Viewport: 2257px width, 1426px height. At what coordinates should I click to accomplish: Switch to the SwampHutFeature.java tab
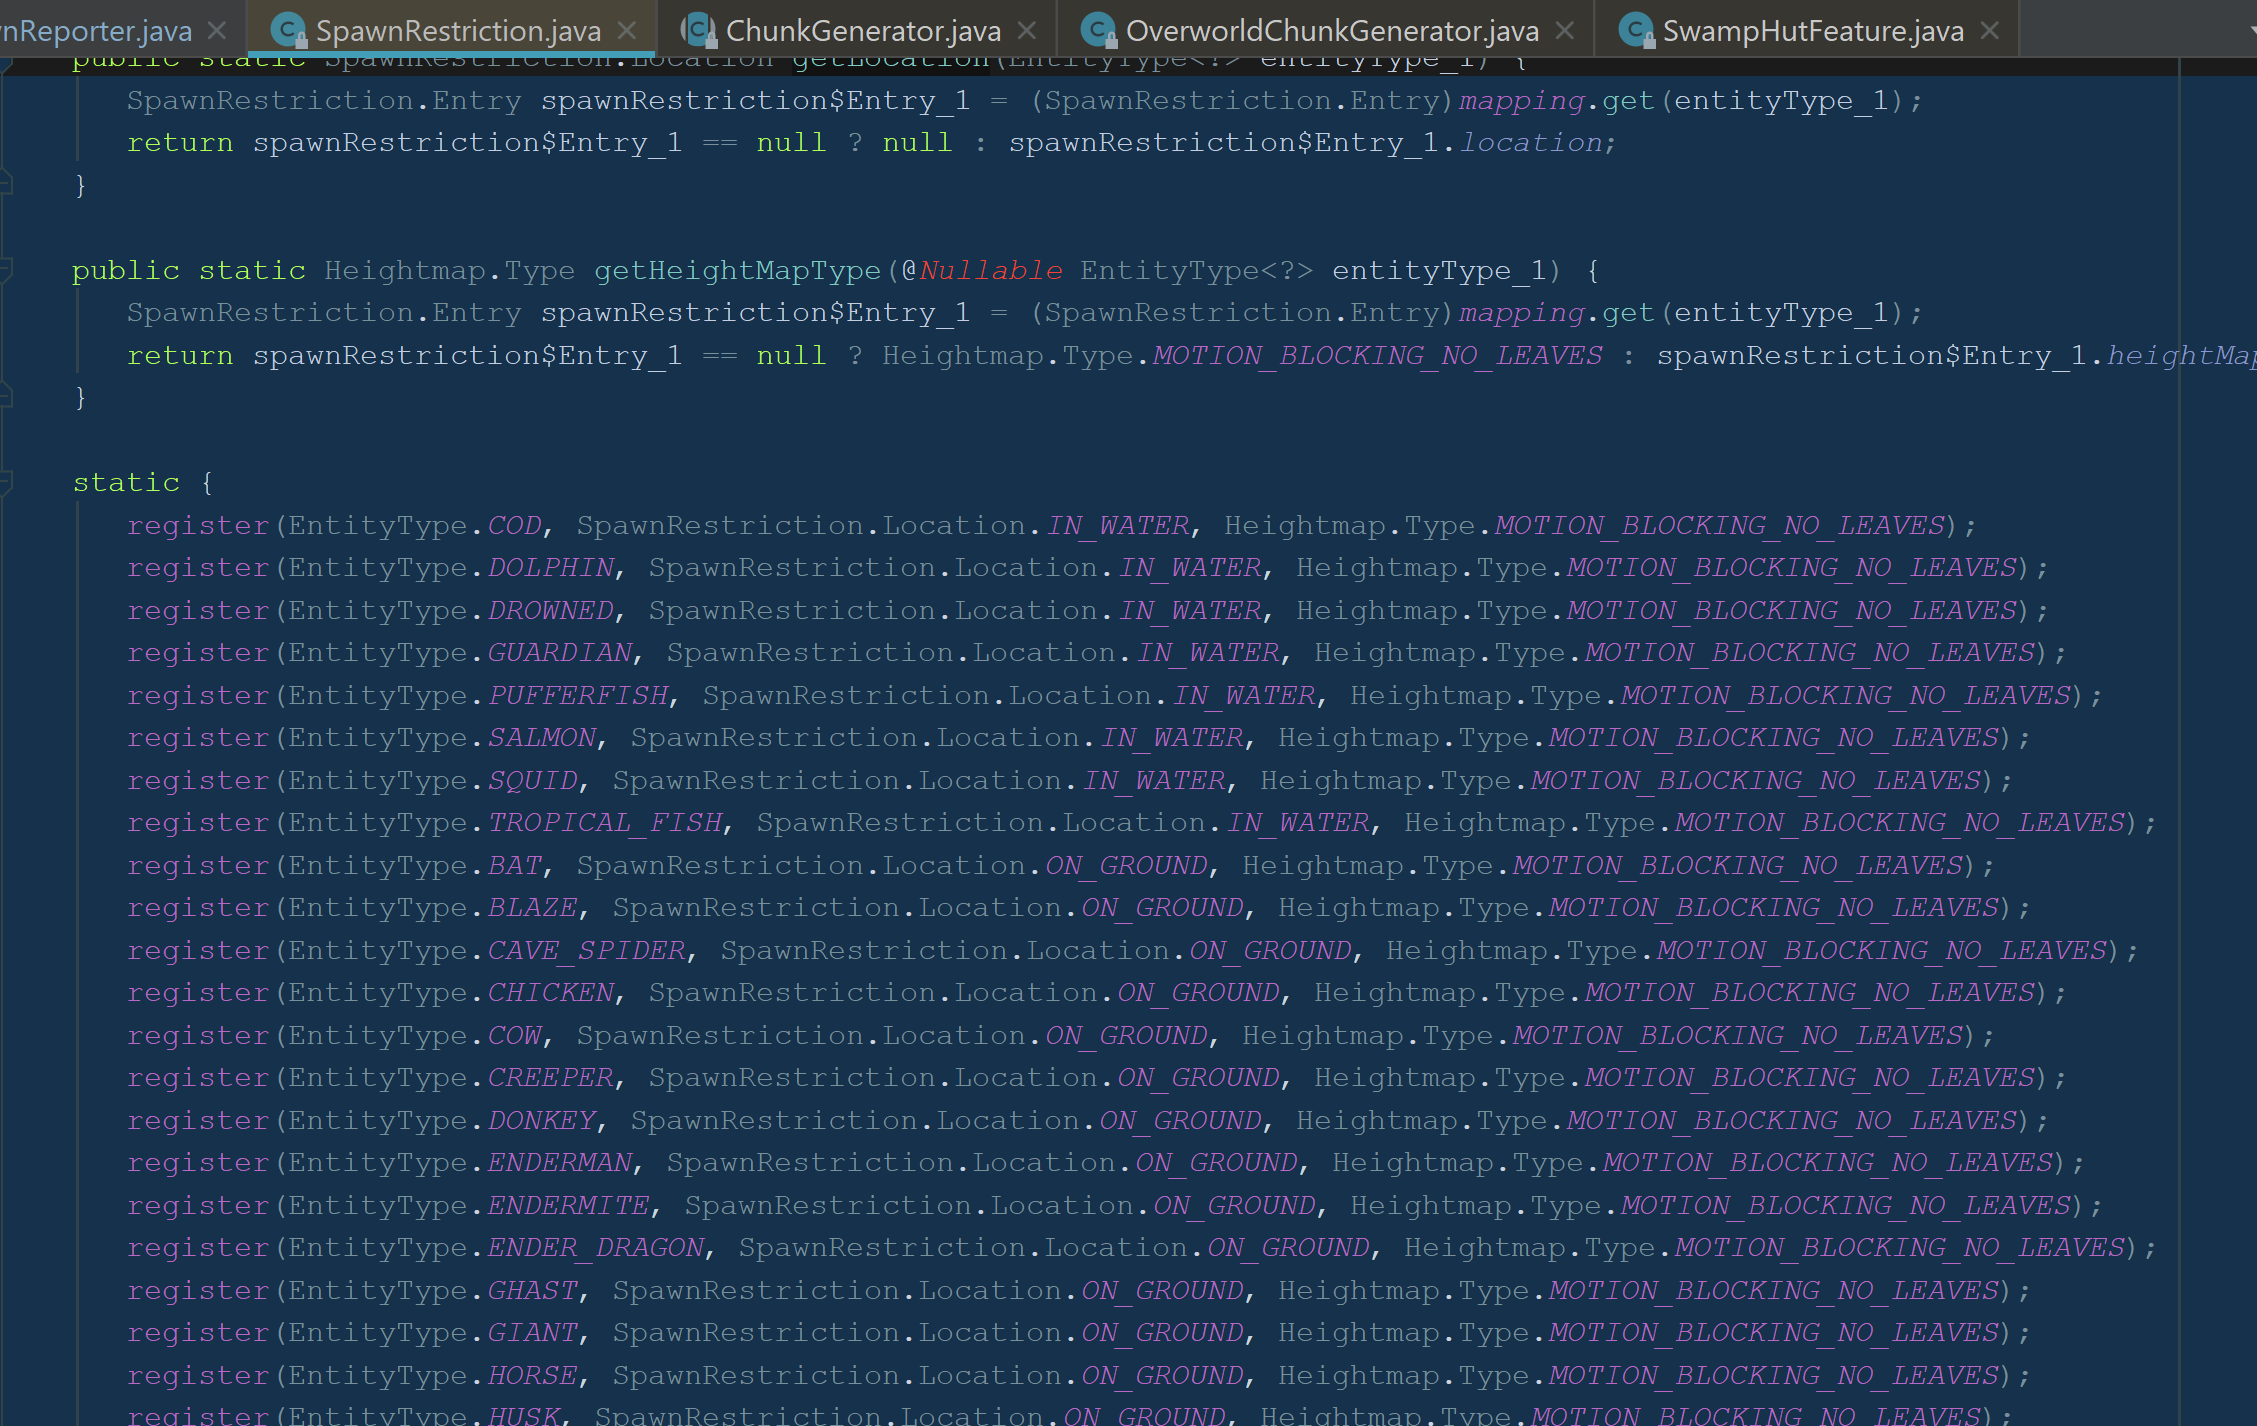click(1812, 30)
